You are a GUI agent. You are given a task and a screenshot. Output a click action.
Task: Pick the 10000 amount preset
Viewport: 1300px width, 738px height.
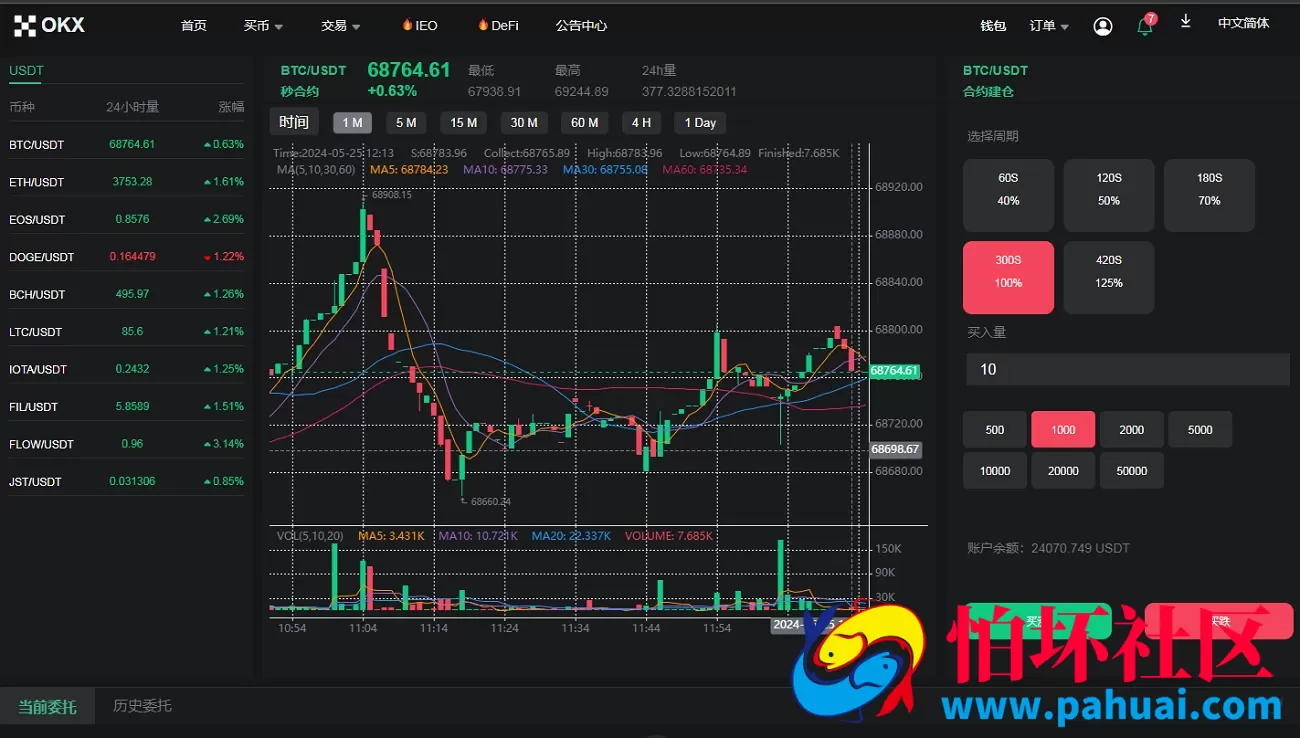(x=995, y=470)
